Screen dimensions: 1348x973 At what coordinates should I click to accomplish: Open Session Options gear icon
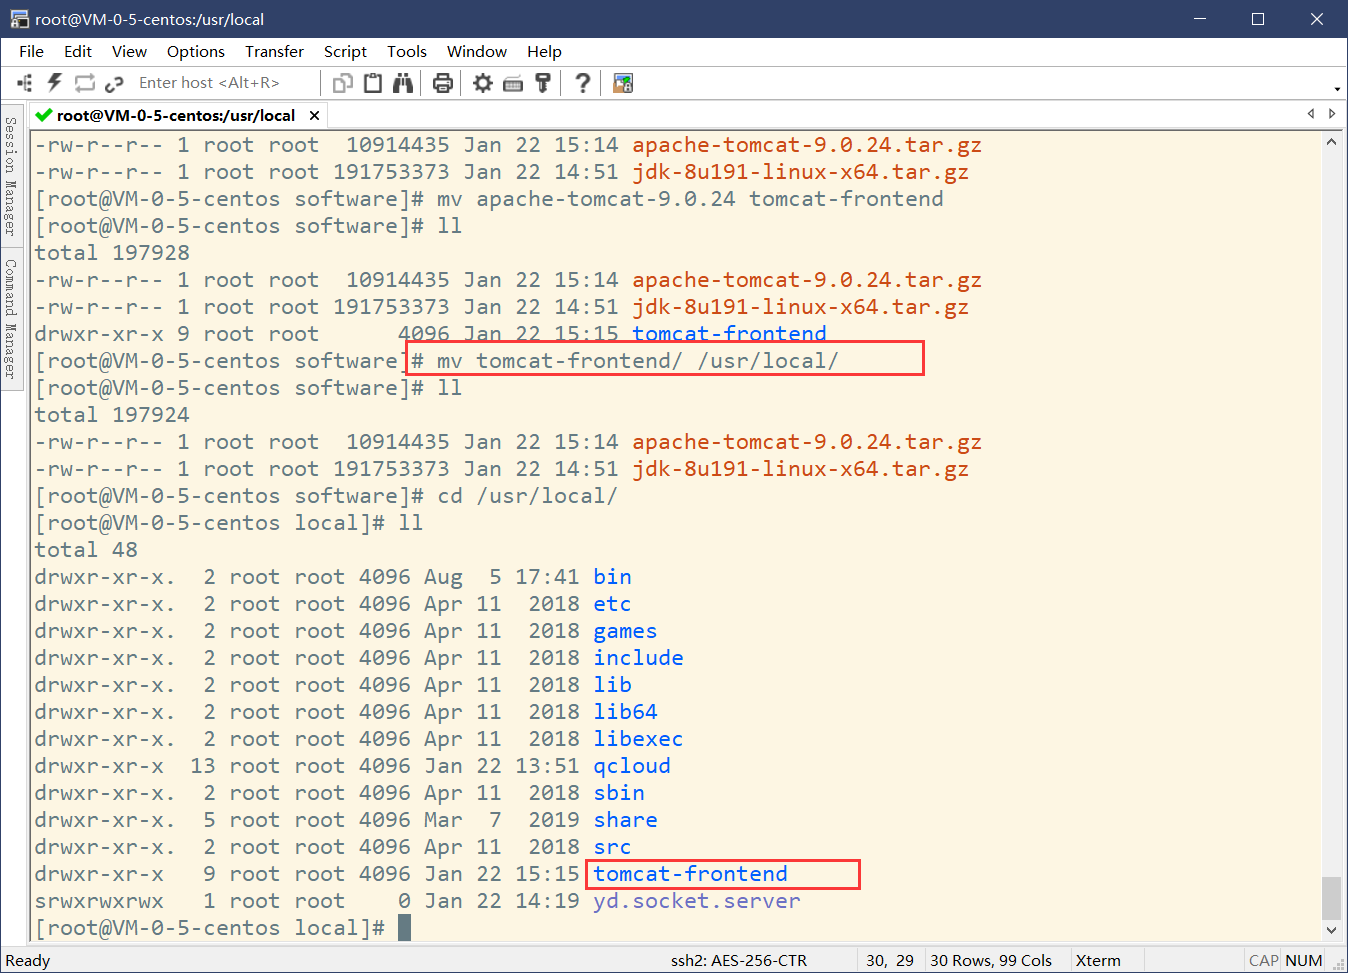point(483,83)
